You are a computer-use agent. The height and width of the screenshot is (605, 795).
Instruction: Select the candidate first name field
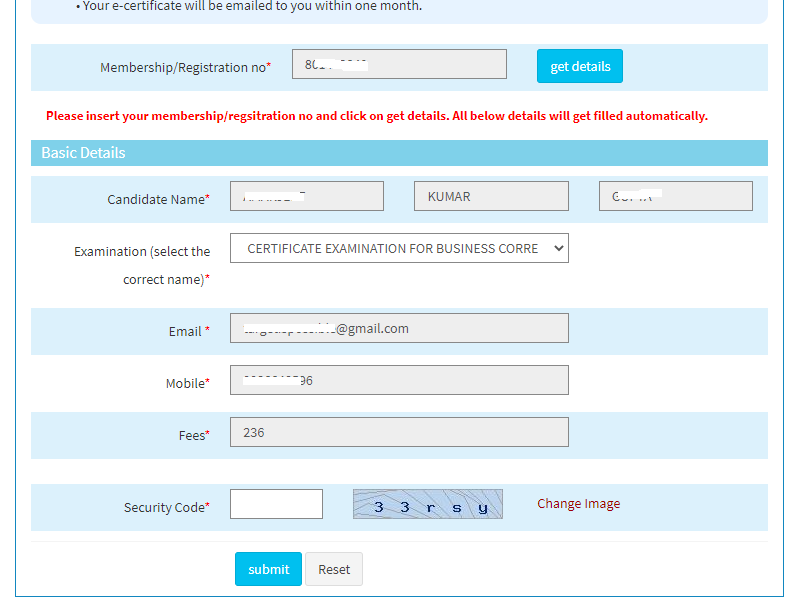pos(307,196)
